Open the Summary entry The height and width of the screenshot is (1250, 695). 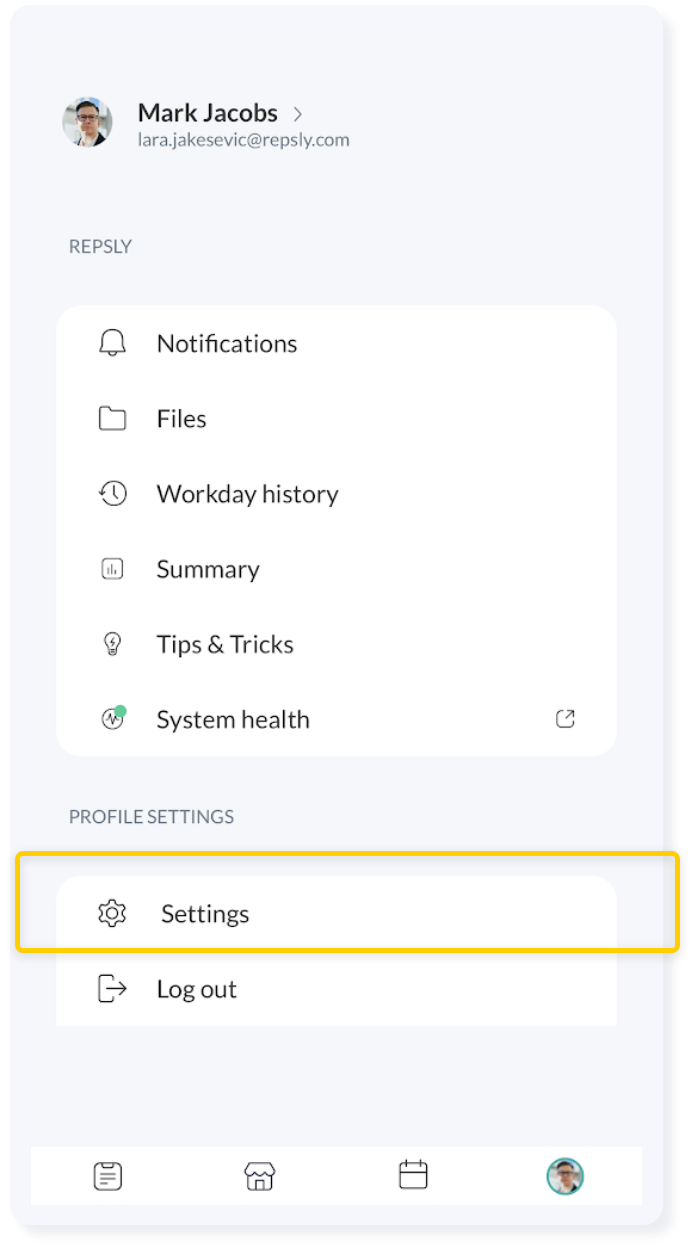coord(336,569)
